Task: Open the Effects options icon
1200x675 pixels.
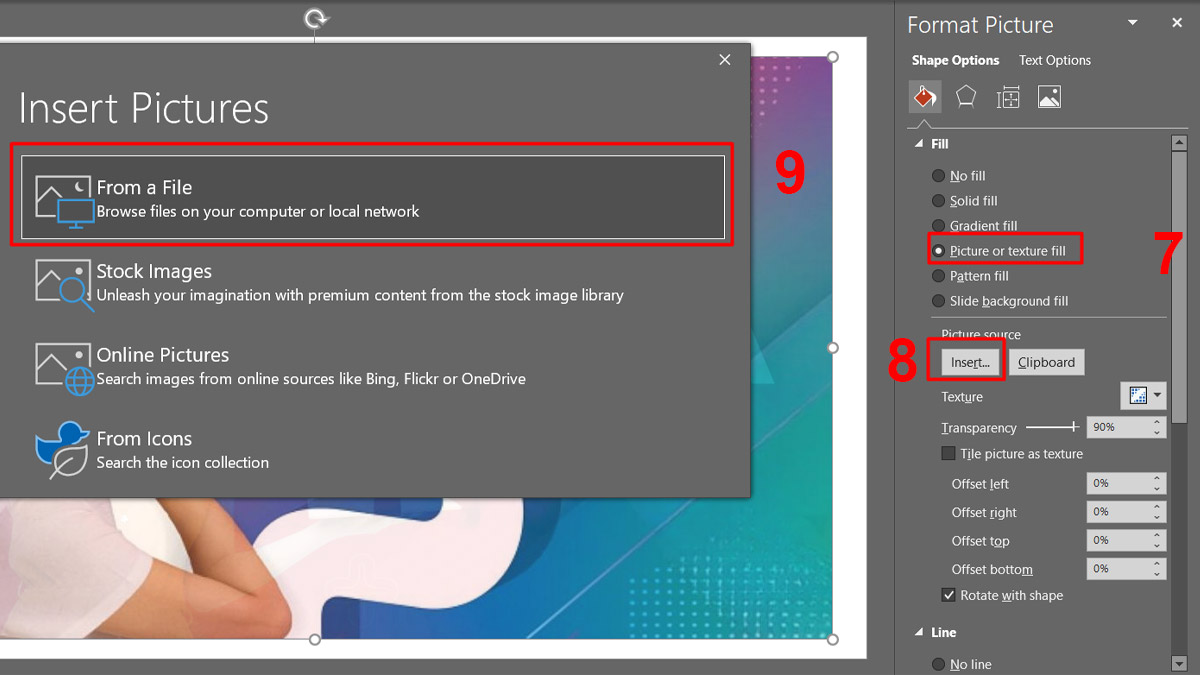Action: (966, 96)
